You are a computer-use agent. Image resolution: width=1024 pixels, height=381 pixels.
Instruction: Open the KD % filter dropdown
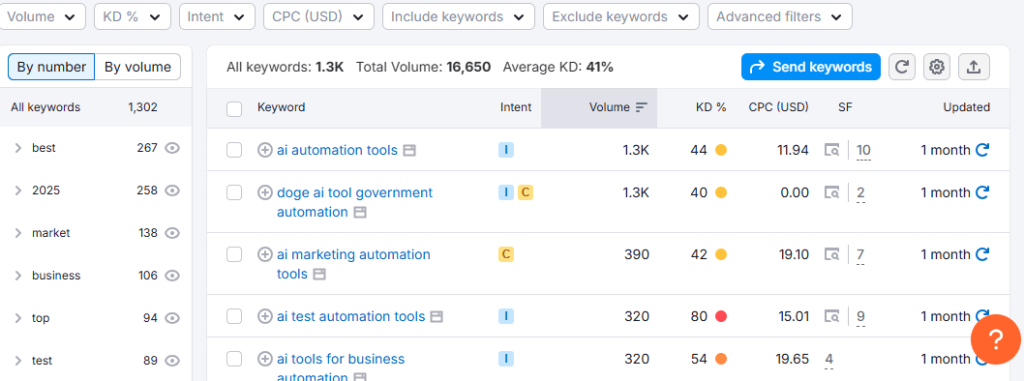coord(133,17)
